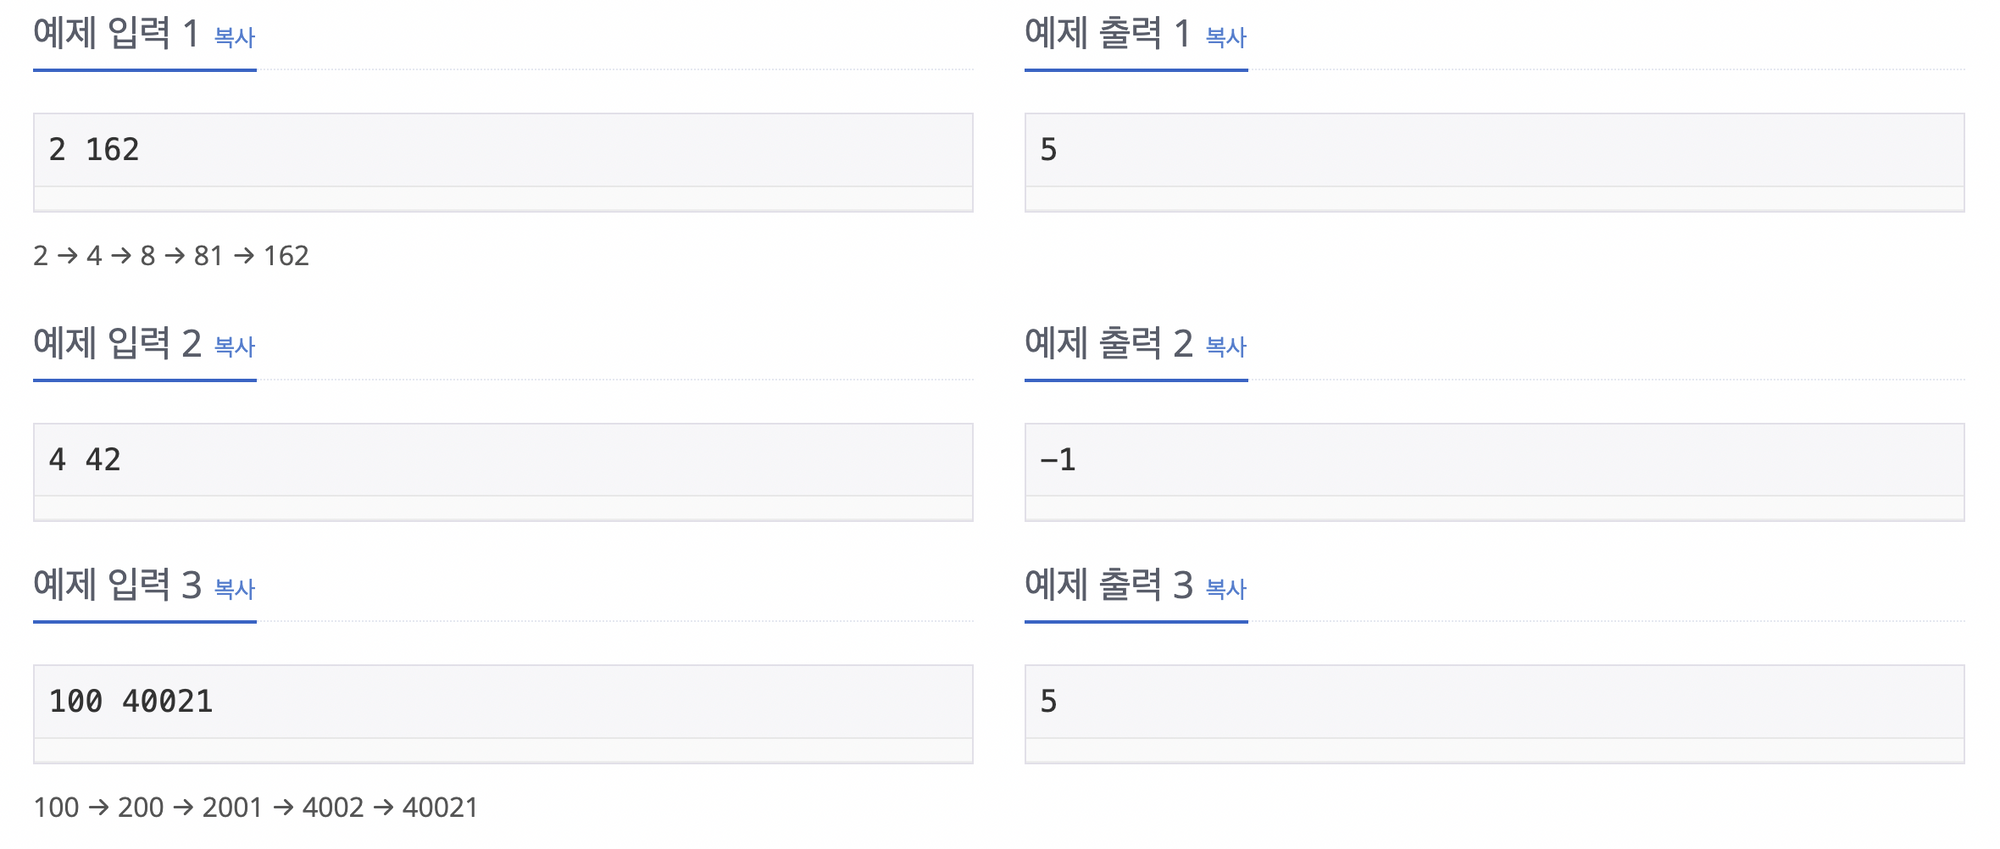Click example output 3 box showing 5
Image resolution: width=2000 pixels, height=849 pixels.
click(x=1493, y=702)
